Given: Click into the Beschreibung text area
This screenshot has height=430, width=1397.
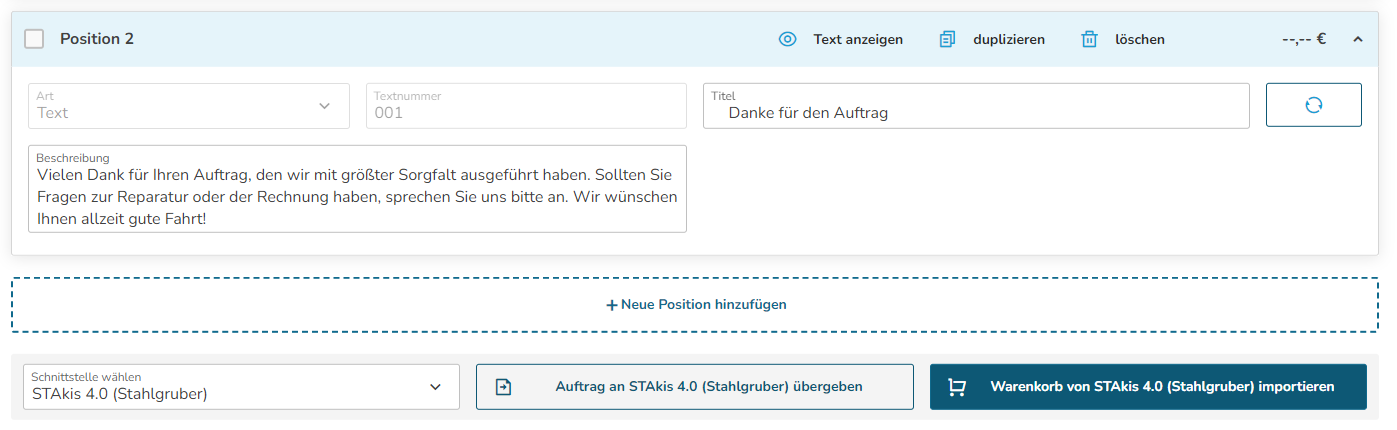Looking at the screenshot, I should pyautogui.click(x=357, y=189).
